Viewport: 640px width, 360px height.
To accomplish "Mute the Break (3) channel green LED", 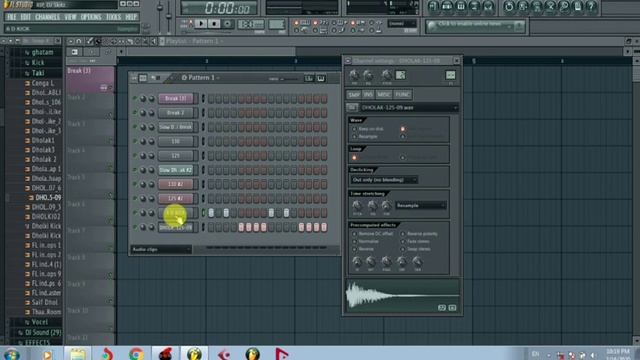I will (x=134, y=98).
